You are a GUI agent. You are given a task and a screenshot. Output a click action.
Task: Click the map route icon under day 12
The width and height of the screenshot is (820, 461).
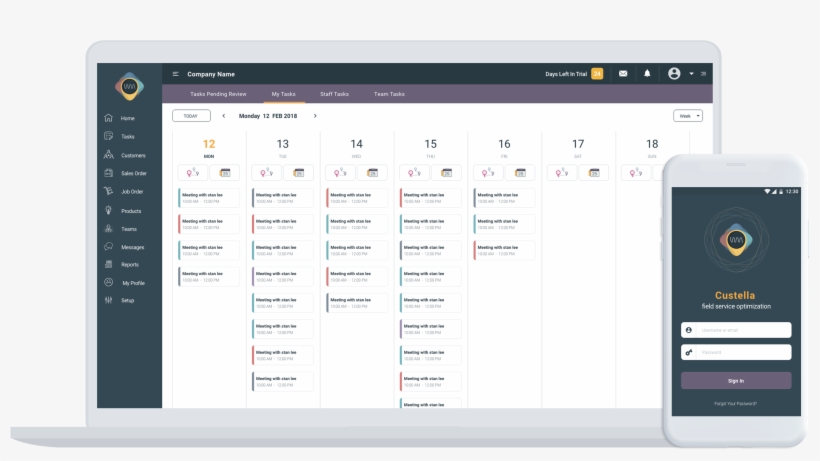coord(193,172)
